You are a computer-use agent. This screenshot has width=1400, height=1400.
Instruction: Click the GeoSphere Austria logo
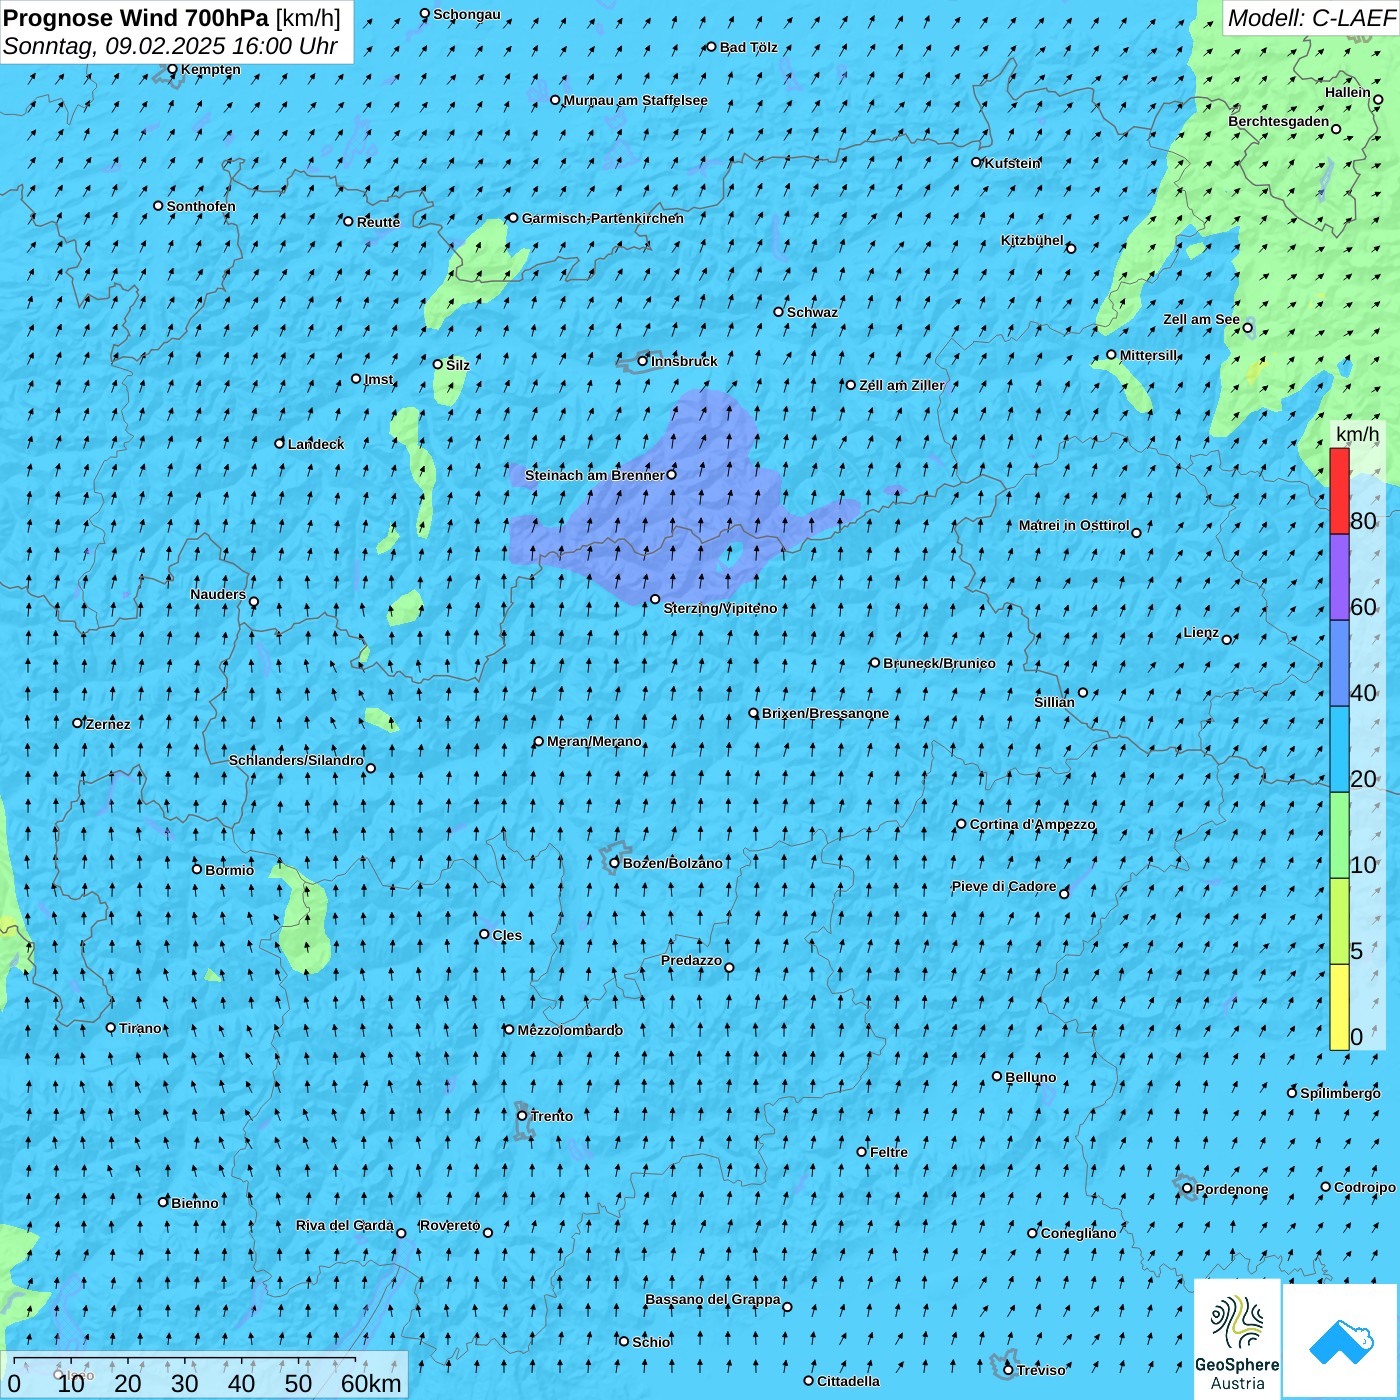[x=1237, y=1339]
